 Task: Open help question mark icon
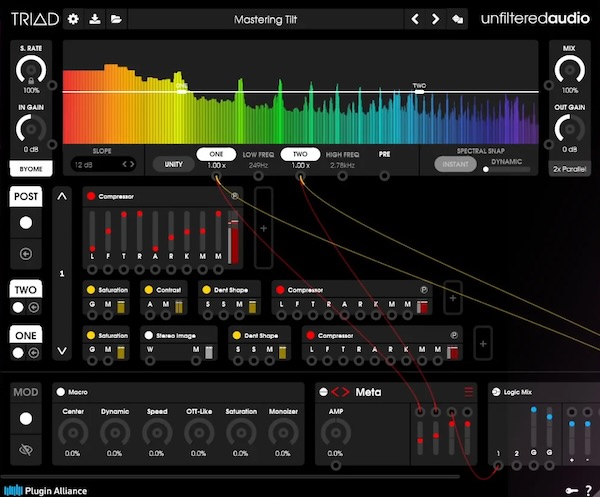589,490
